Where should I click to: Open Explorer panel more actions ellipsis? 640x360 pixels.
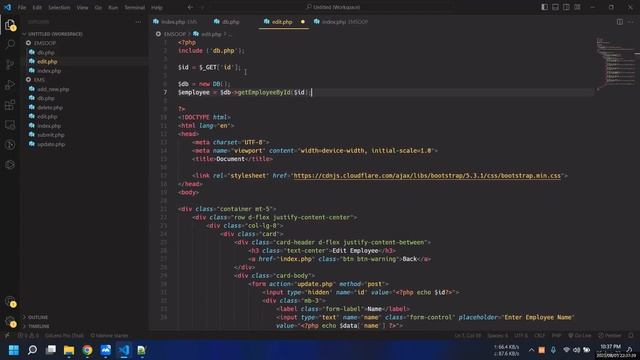click(x=138, y=22)
